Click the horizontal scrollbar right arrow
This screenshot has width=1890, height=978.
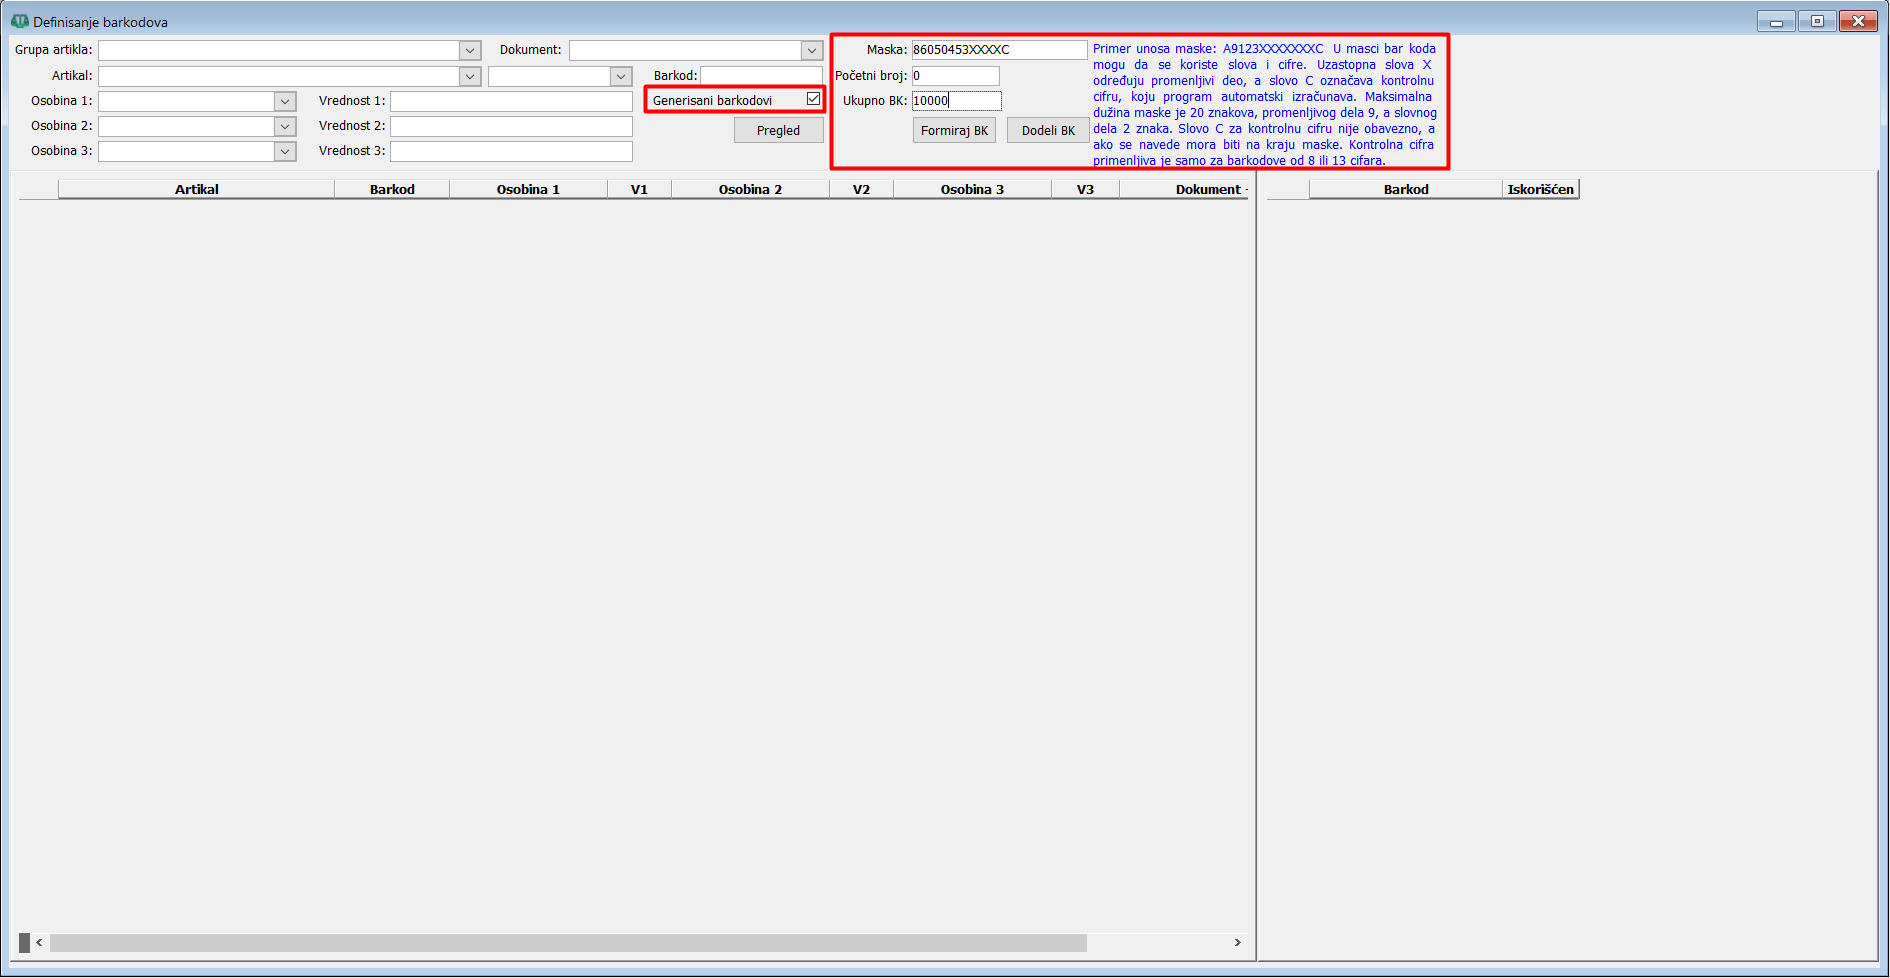1237,942
